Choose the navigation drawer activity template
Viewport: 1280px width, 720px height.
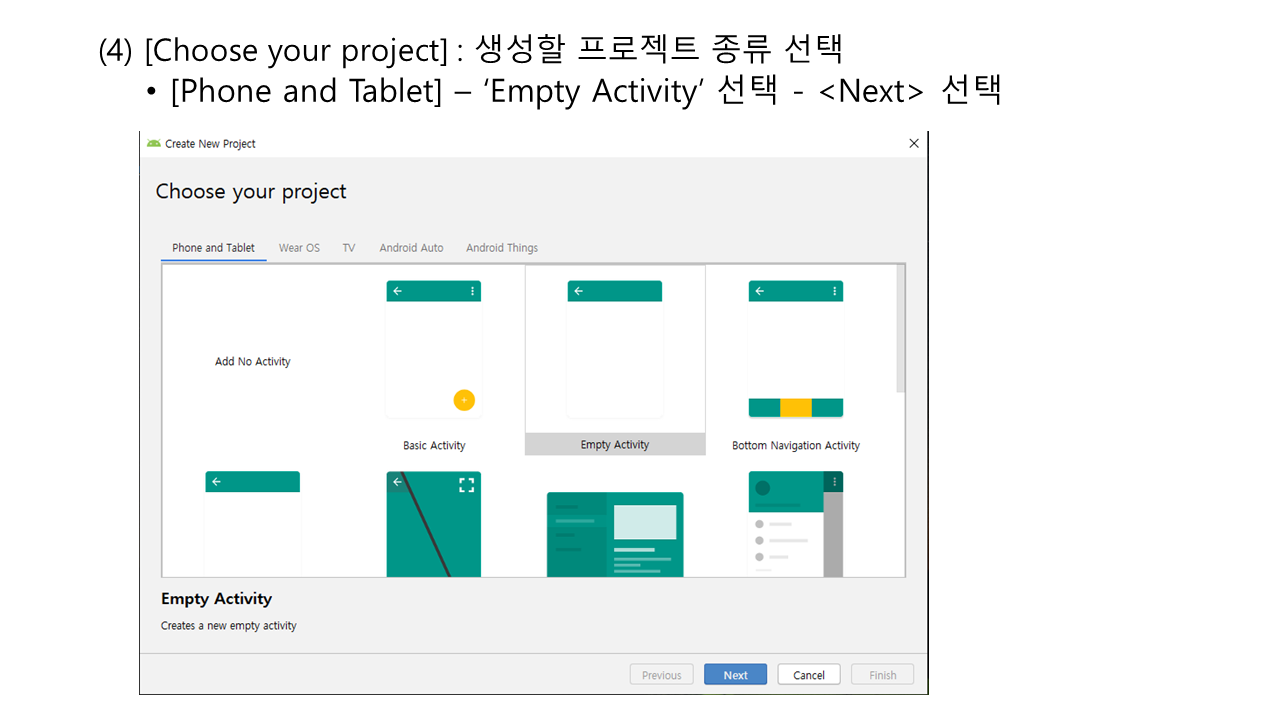tap(796, 524)
